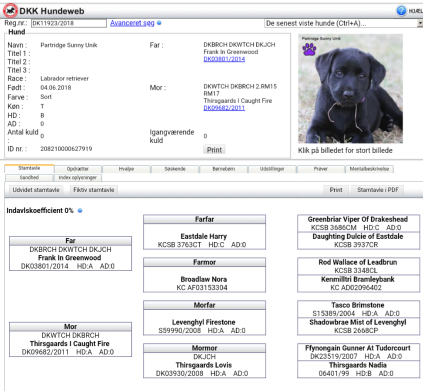
Task: Select Greenbriar Viper Of Drakeshead entry
Action: point(358,219)
